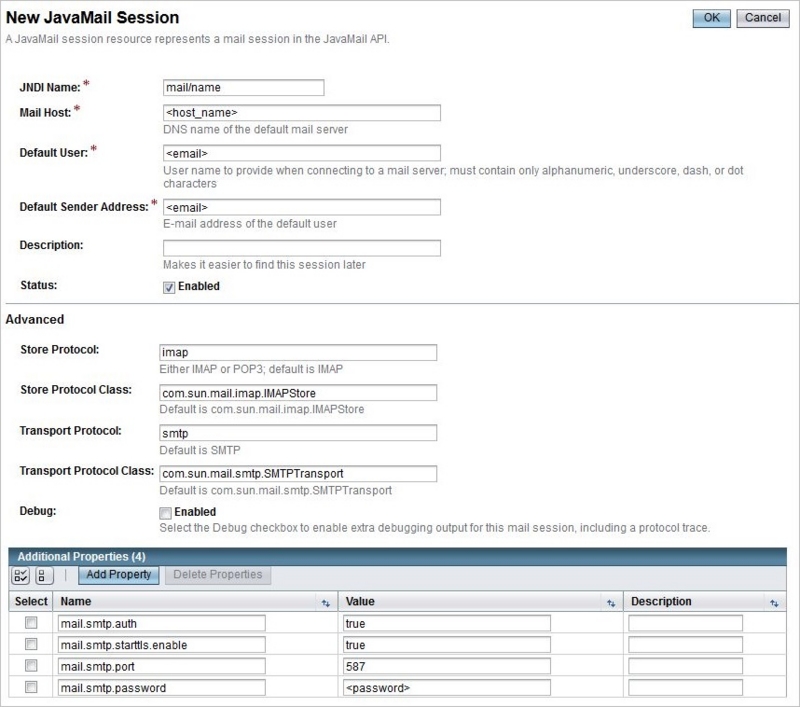Select the mail.smtp.auth property row checkbox
The image size is (800, 707).
[x=31, y=623]
